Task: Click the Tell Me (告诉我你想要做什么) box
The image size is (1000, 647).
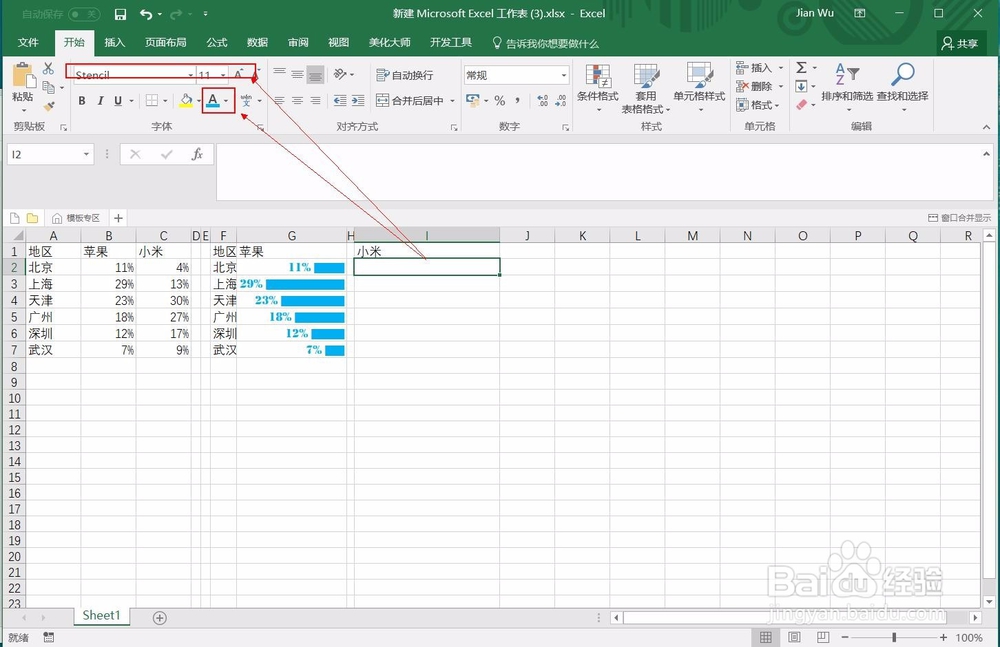Action: point(546,43)
